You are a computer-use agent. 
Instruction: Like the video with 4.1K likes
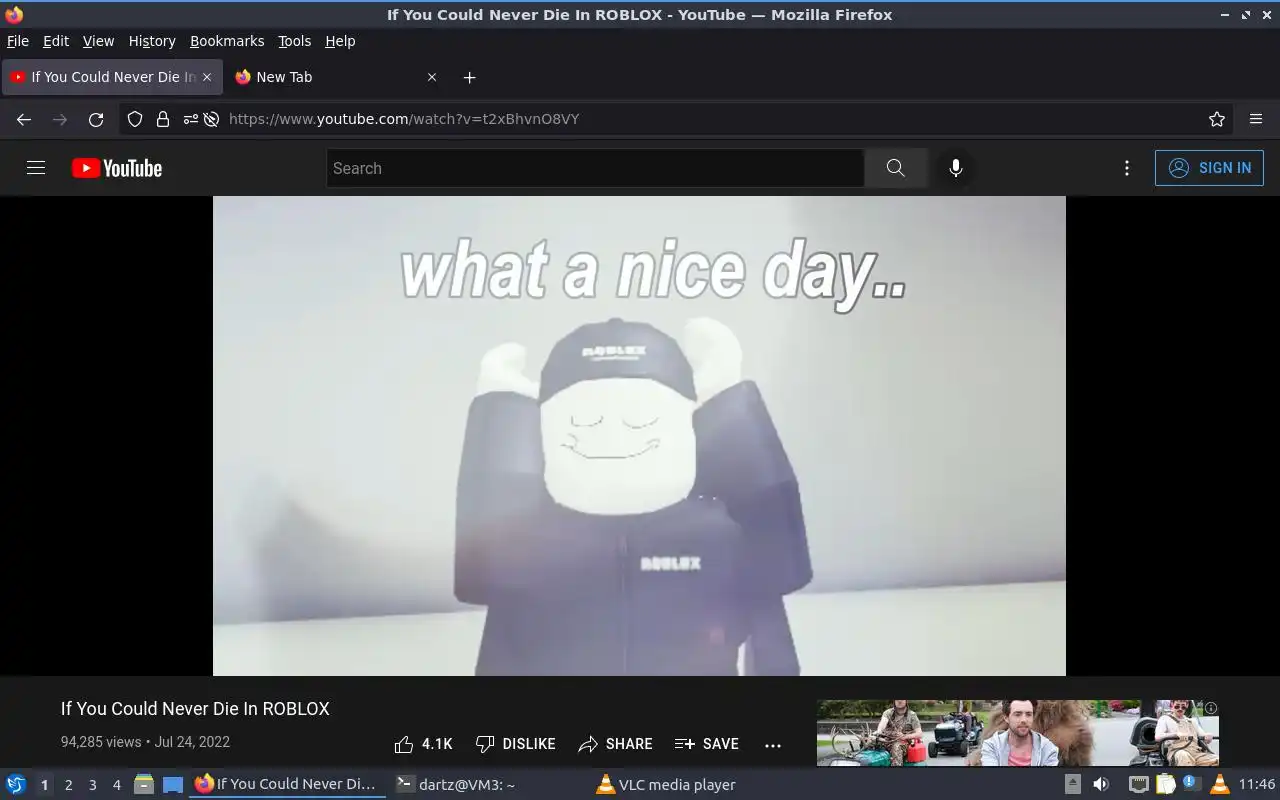[x=424, y=744]
